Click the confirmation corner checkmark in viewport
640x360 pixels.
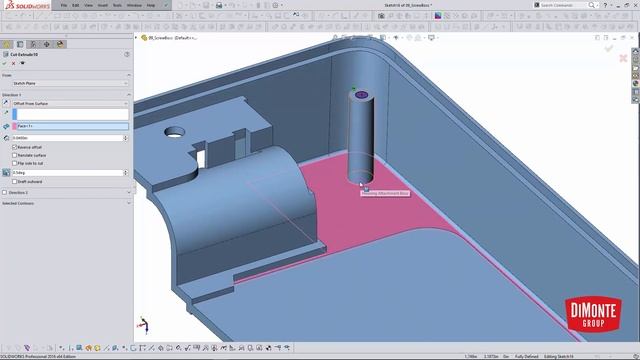coord(609,48)
